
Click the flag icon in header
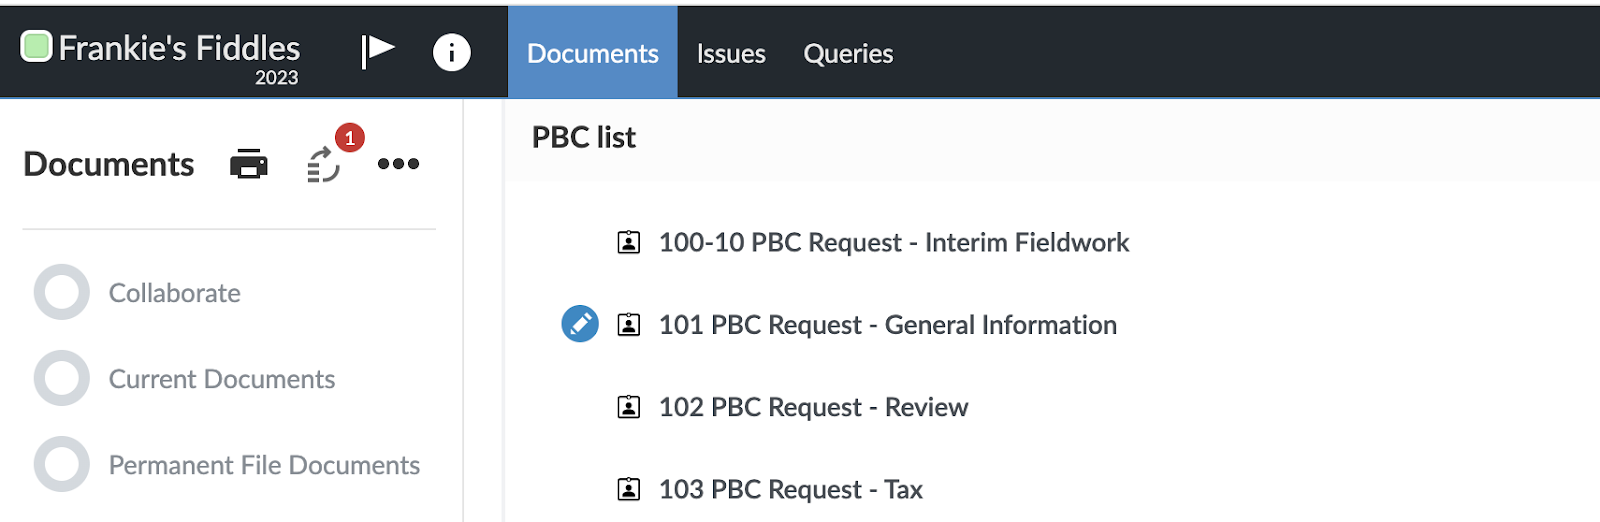377,50
